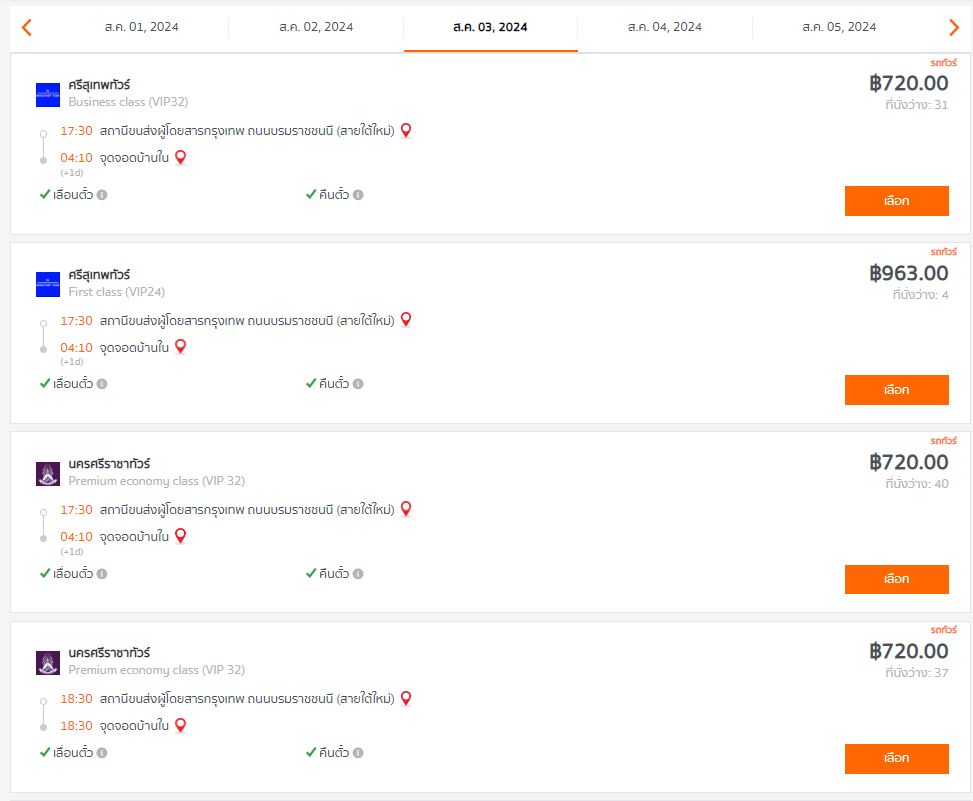Select the 18:30 นครศรีราชาทัวร์ trip
The height and width of the screenshot is (801, 973).
[896, 758]
